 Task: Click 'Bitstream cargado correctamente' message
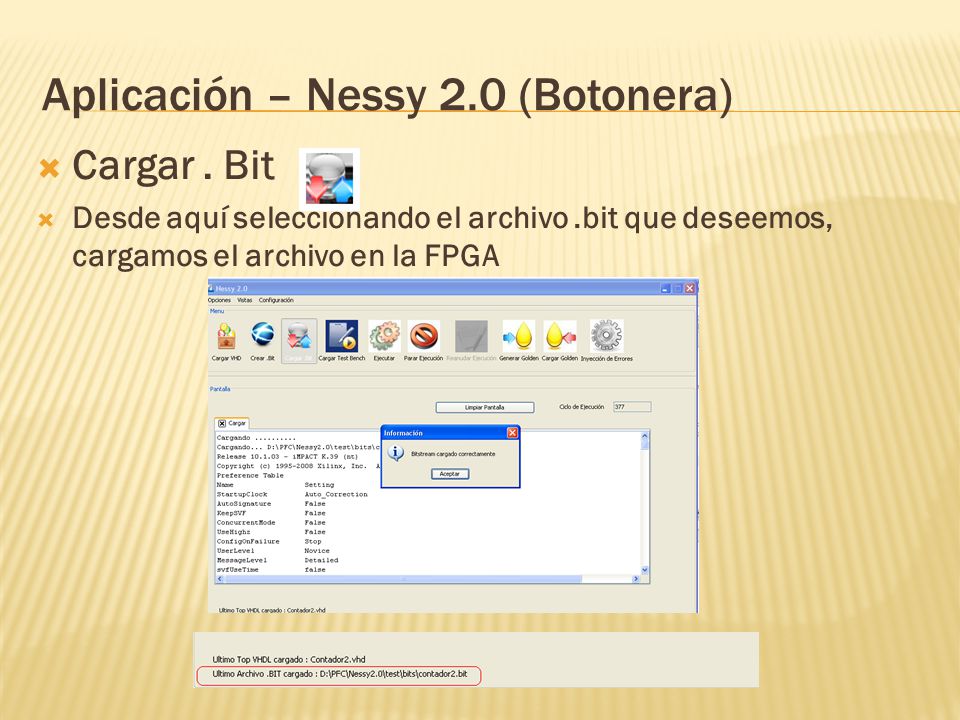[x=453, y=454]
